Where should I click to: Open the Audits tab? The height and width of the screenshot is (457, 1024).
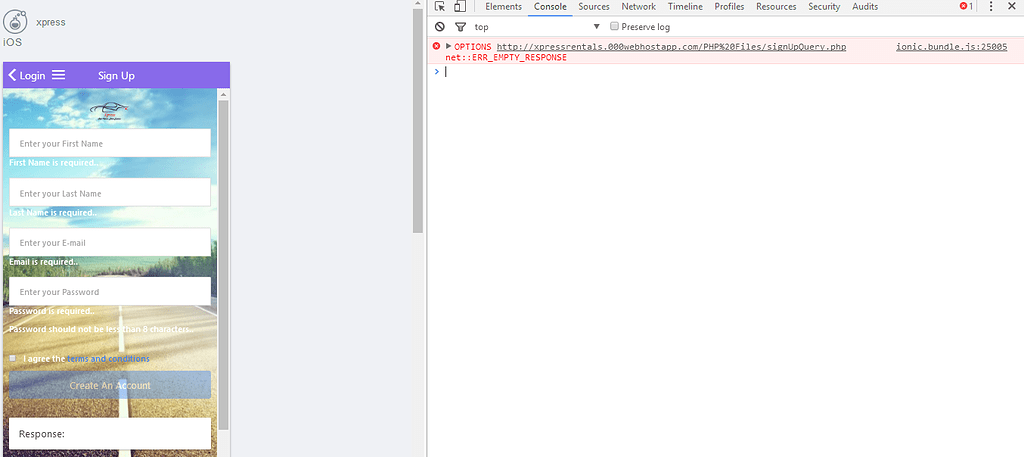[x=865, y=7]
